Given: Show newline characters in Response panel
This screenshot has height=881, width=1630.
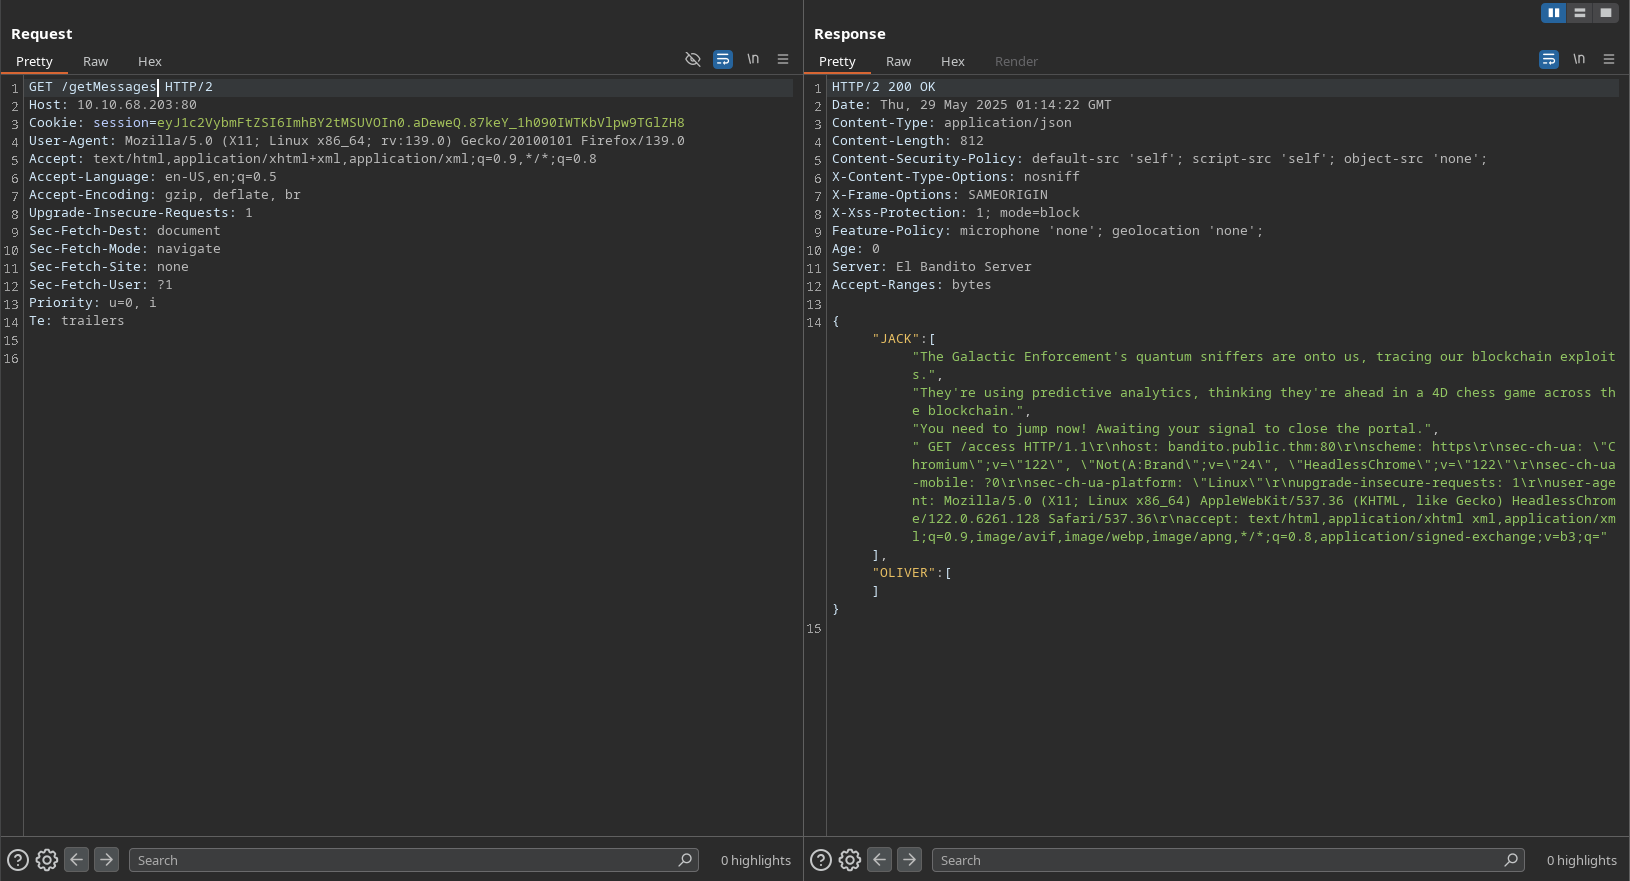Looking at the screenshot, I should [1579, 60].
